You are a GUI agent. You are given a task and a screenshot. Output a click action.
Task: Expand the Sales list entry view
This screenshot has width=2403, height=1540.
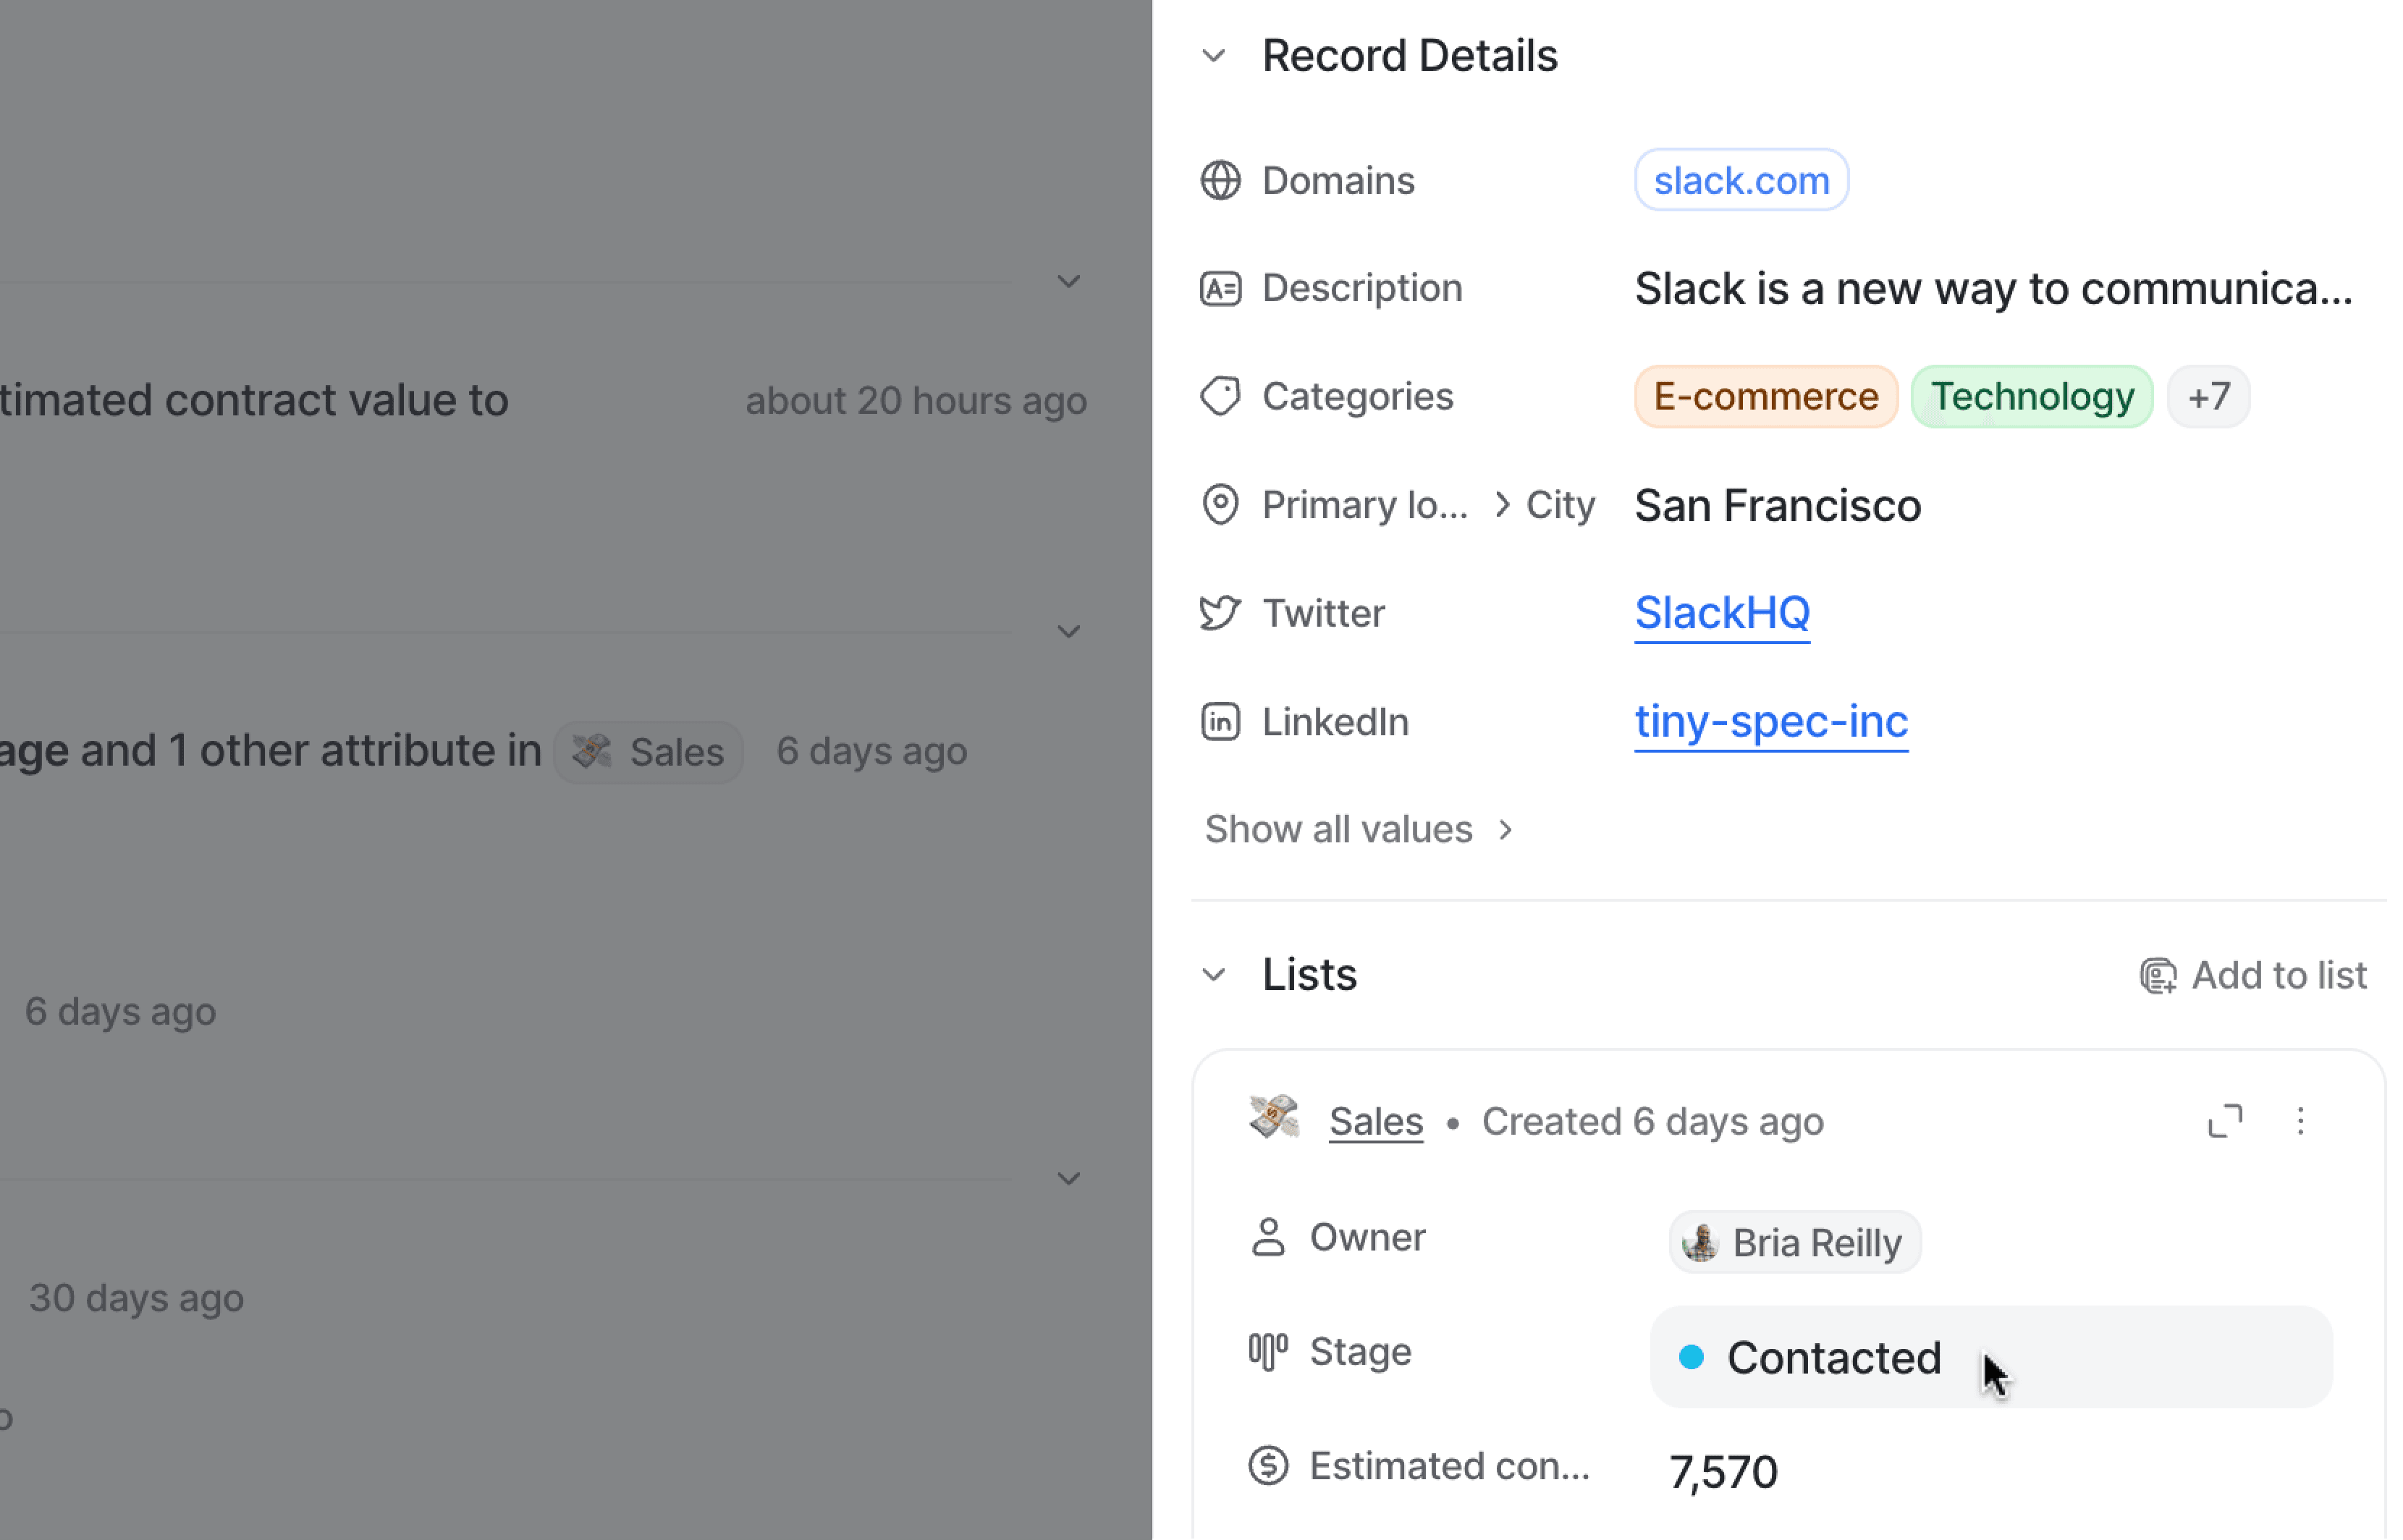(2224, 1122)
